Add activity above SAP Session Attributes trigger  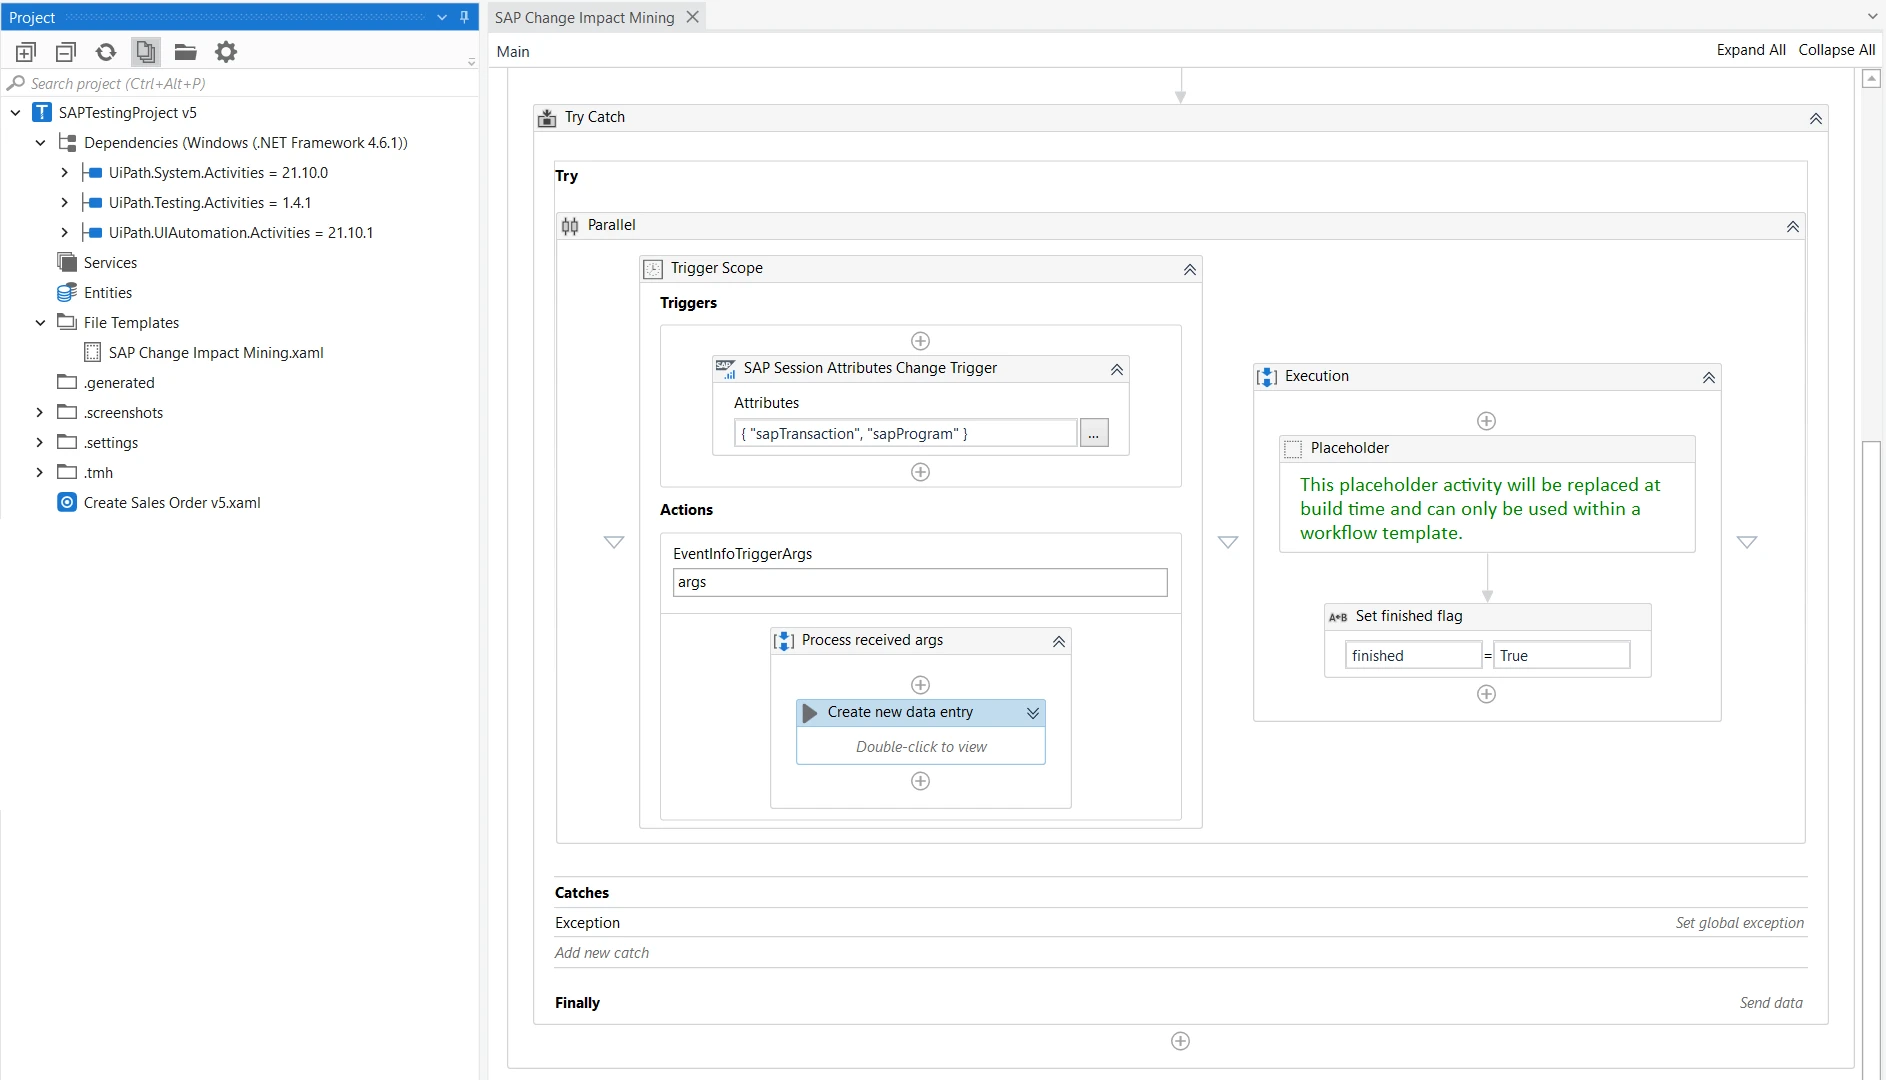[x=921, y=341]
